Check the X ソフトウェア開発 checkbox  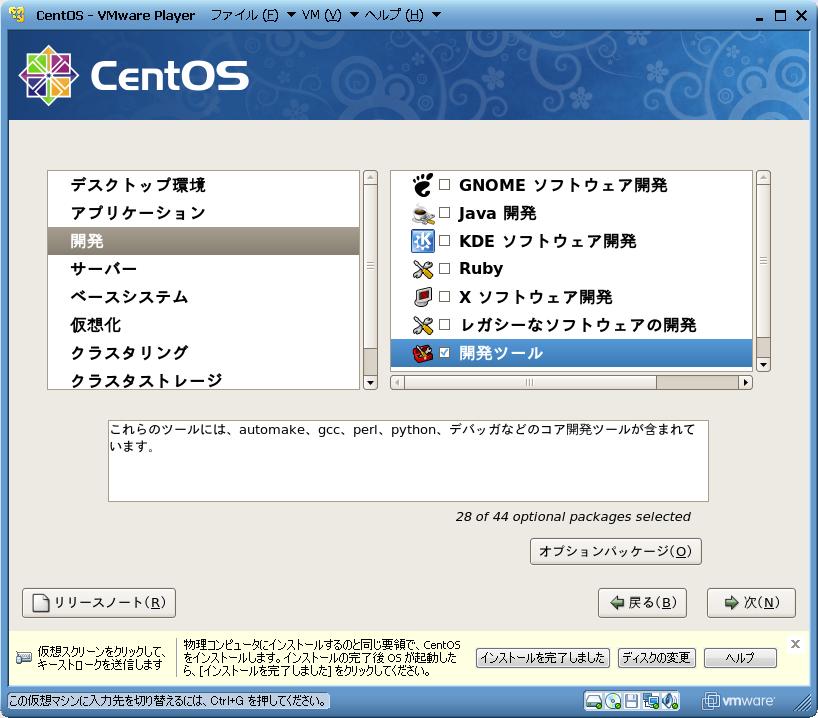[445, 297]
